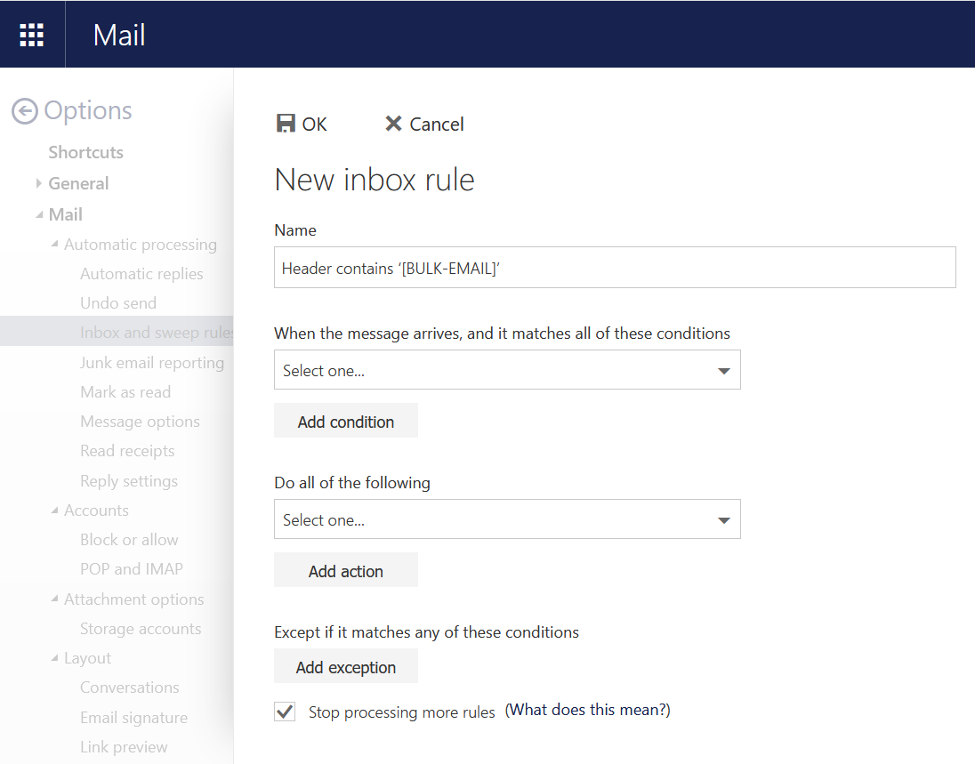Collapse the Mail section in sidebar
The image size is (977, 764).
coord(39,214)
